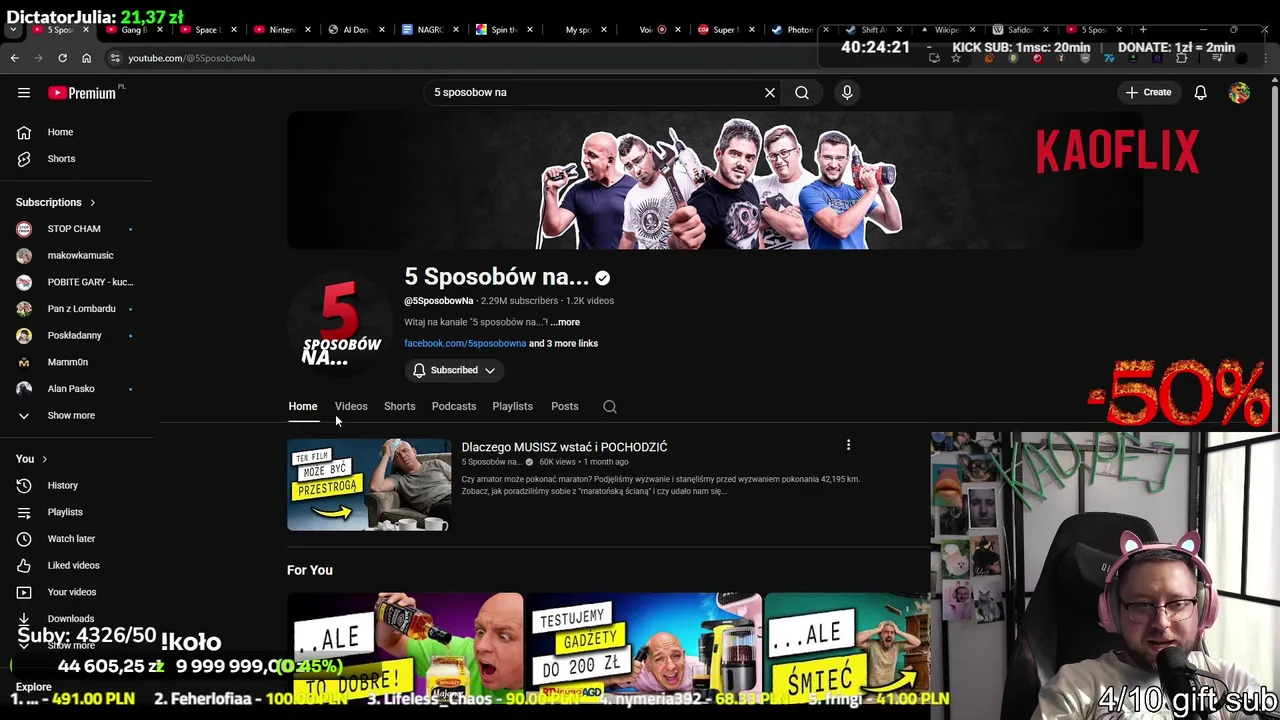Switch to the Podcasts tab
The image size is (1280, 720).
coord(454,406)
